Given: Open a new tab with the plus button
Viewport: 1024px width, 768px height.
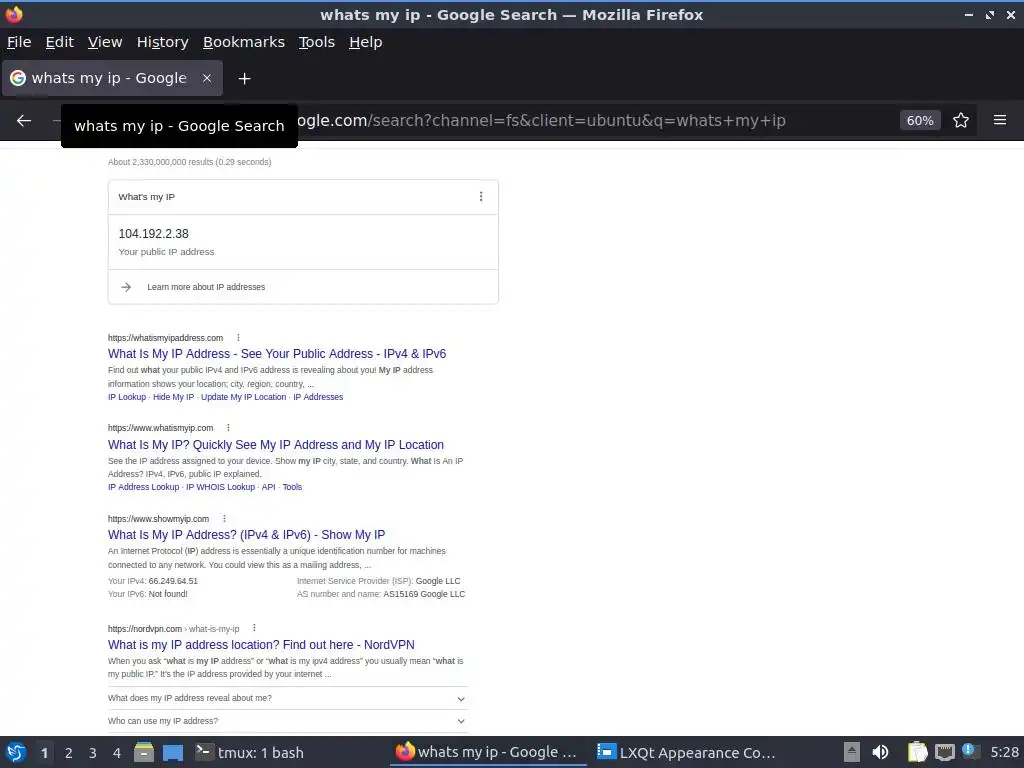Looking at the screenshot, I should 244,78.
